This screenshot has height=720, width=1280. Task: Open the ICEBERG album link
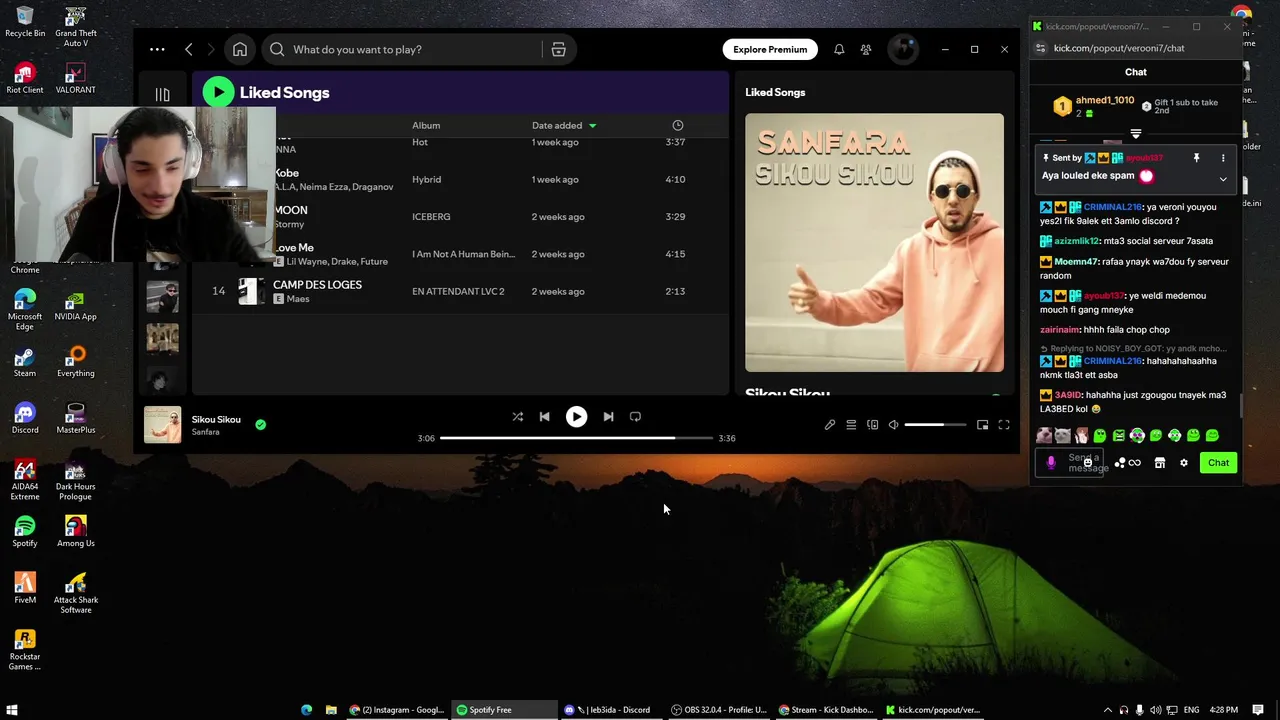point(431,217)
